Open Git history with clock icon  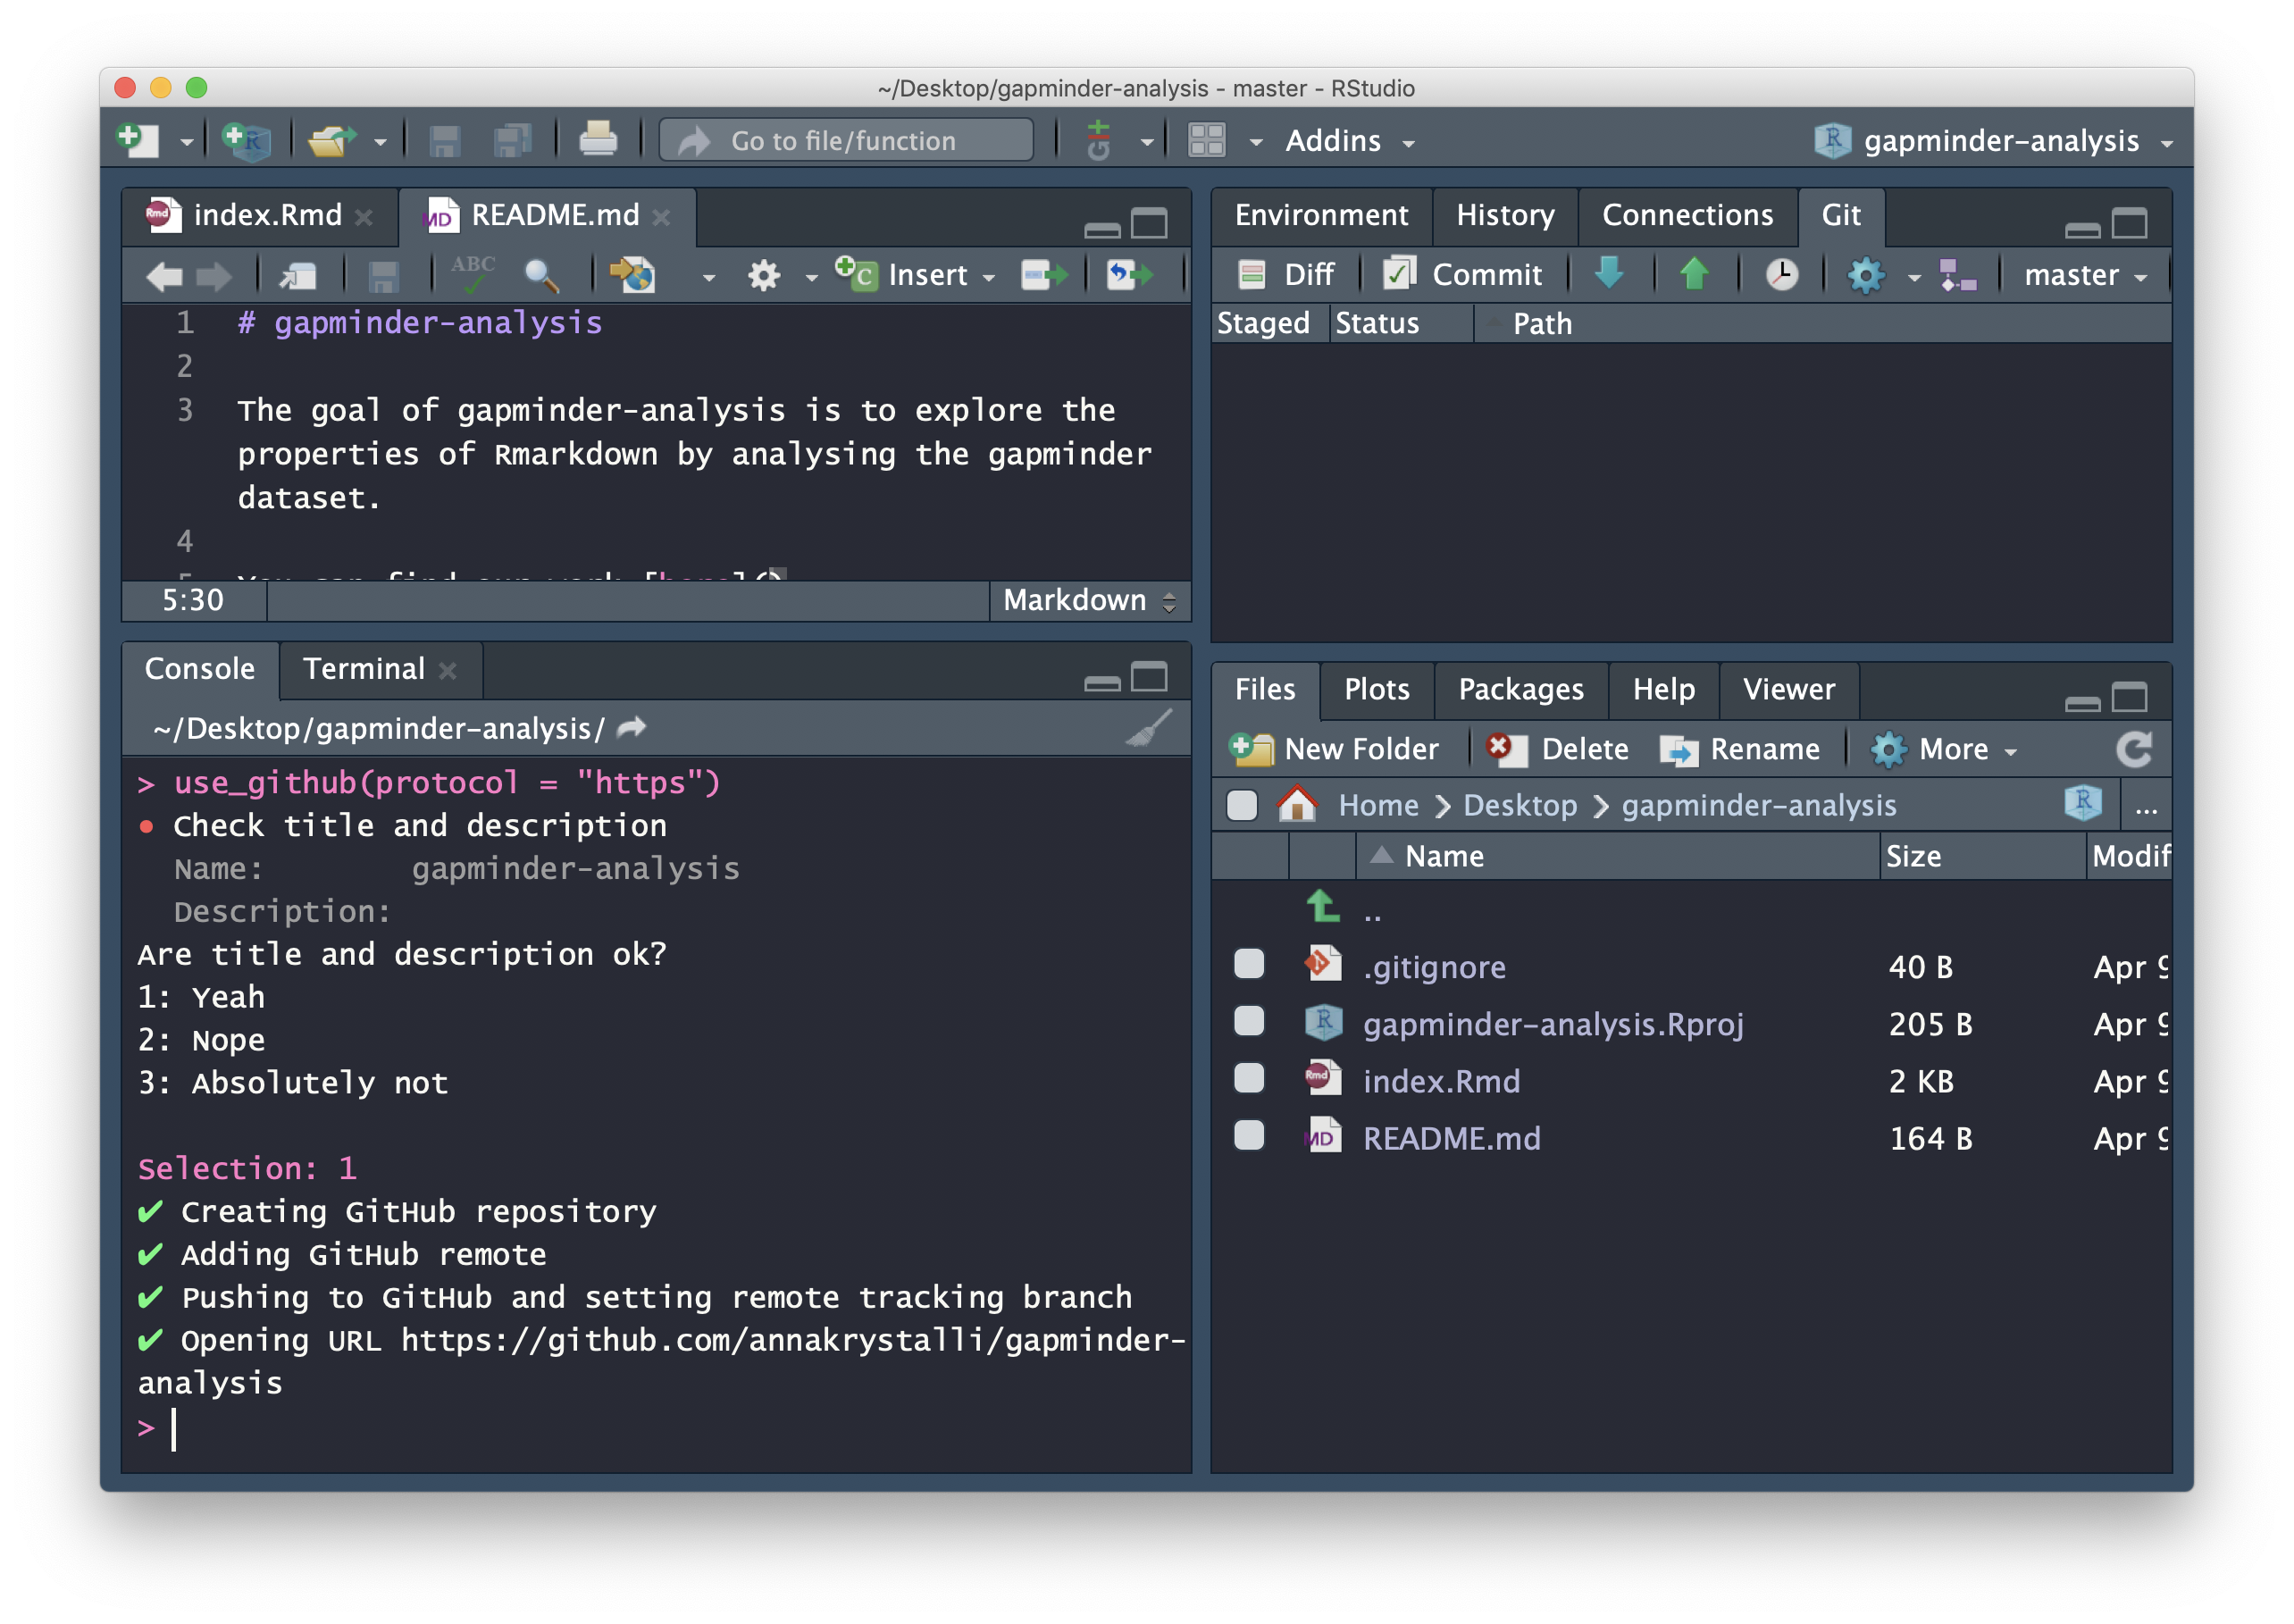point(1781,274)
